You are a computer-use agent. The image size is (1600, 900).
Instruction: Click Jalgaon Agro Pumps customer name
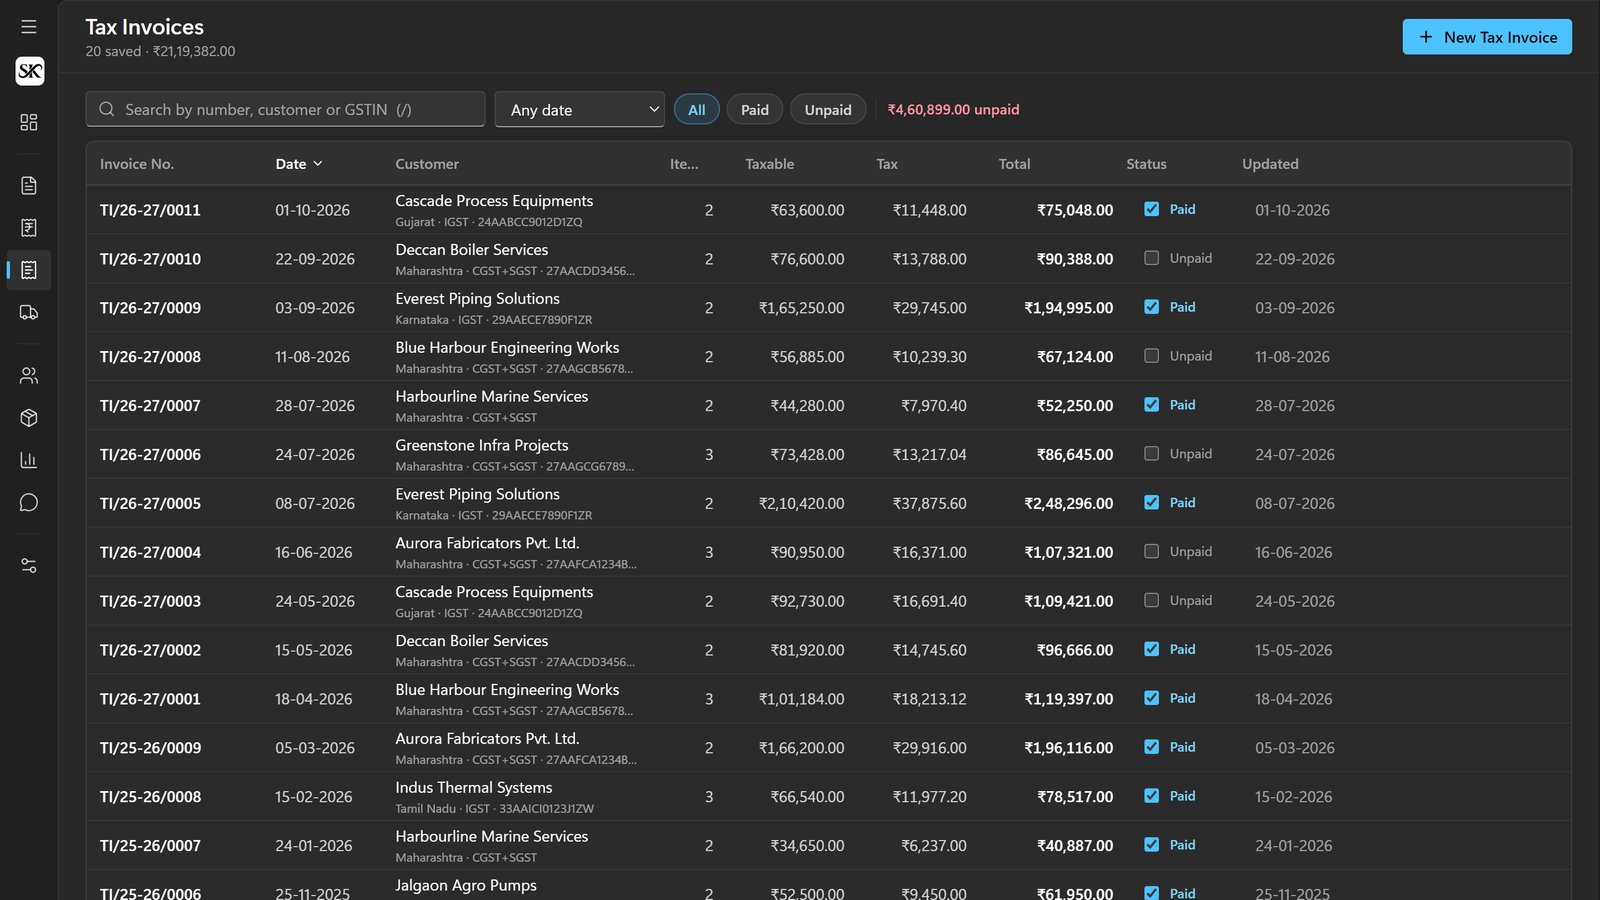tap(466, 885)
